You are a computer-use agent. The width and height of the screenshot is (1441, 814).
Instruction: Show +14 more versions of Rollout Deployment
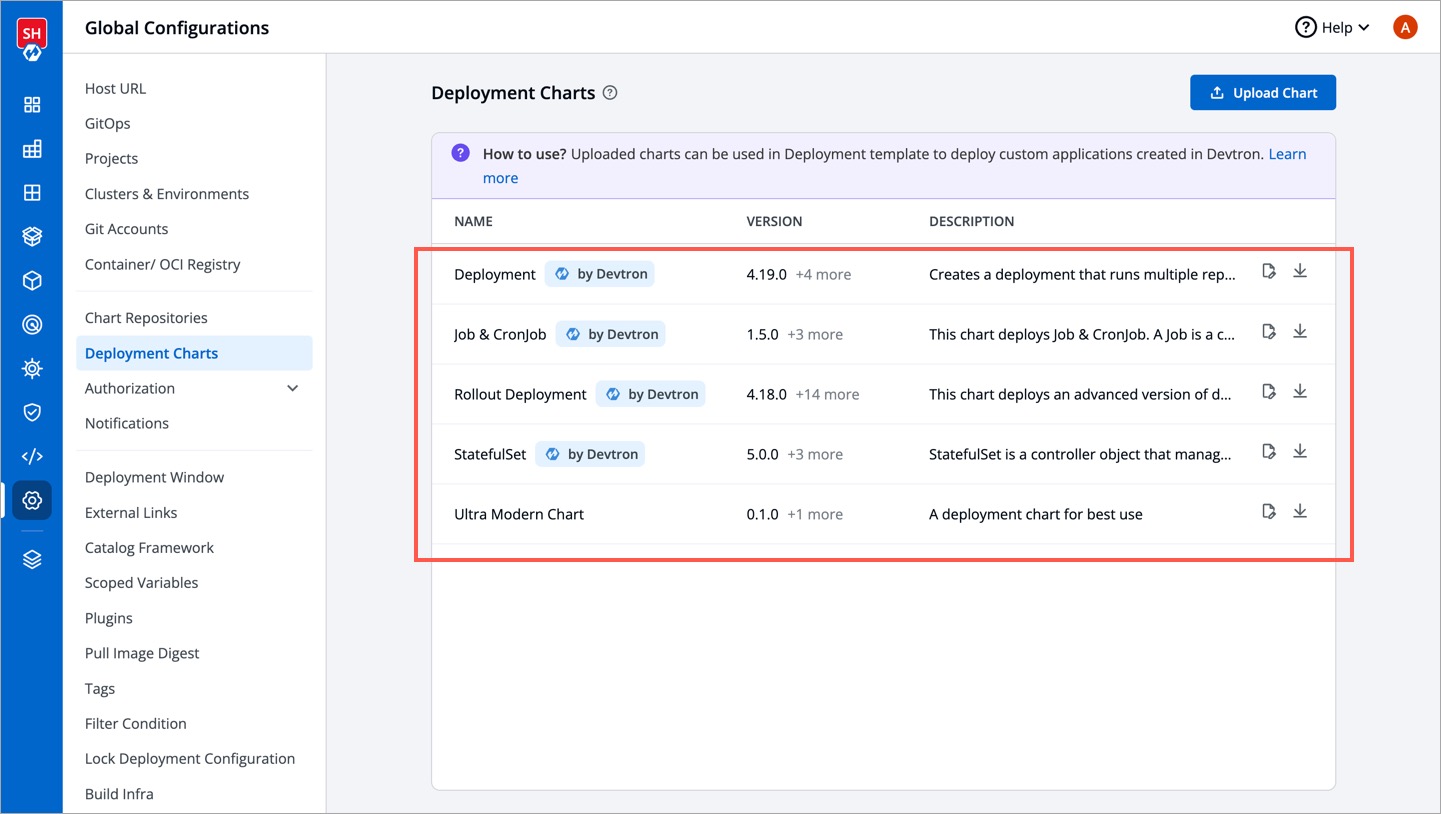point(827,394)
